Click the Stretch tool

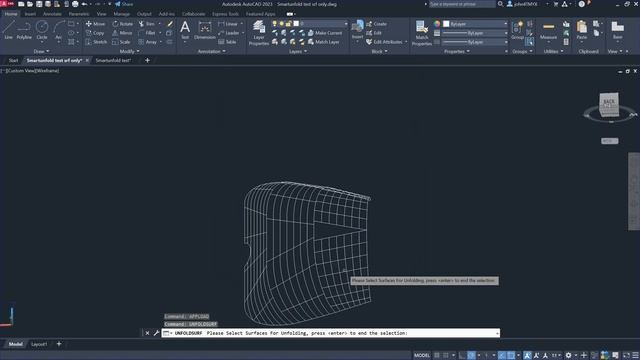point(96,42)
